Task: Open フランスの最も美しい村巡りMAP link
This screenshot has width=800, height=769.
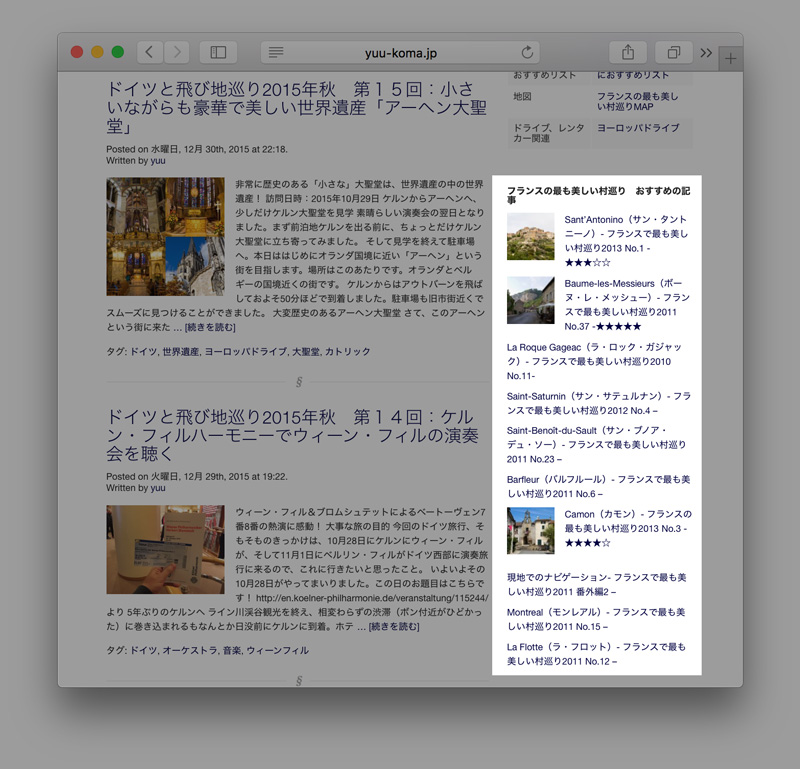Action: 638,101
